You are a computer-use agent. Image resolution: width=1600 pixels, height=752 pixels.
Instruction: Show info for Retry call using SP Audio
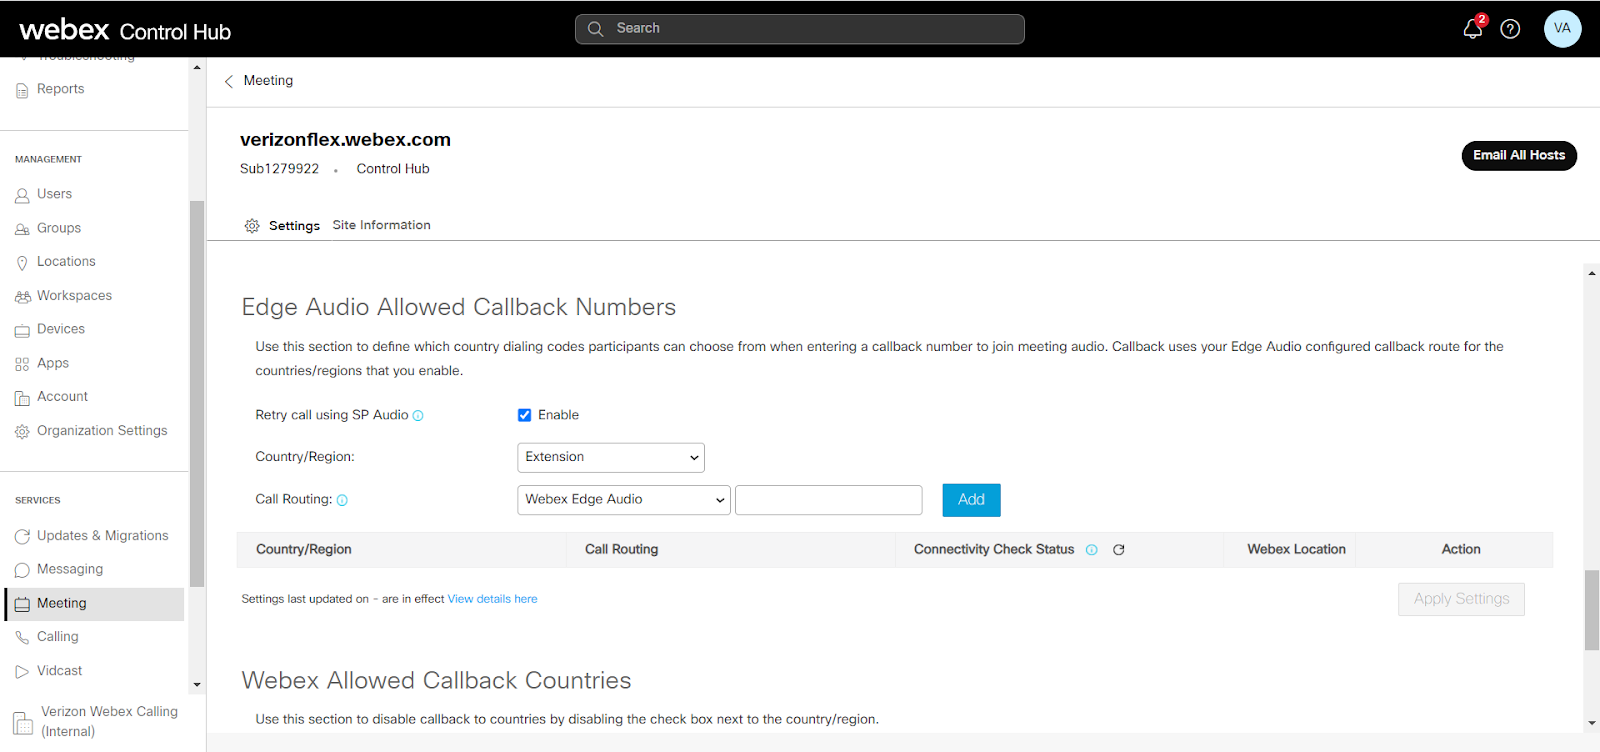click(418, 416)
